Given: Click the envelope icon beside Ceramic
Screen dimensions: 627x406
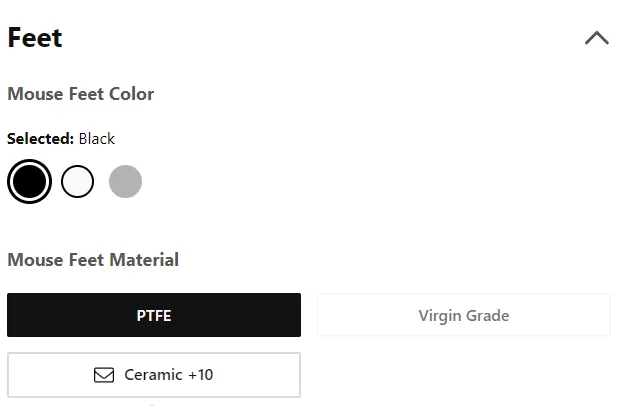Looking at the screenshot, I should pyautogui.click(x=104, y=375).
